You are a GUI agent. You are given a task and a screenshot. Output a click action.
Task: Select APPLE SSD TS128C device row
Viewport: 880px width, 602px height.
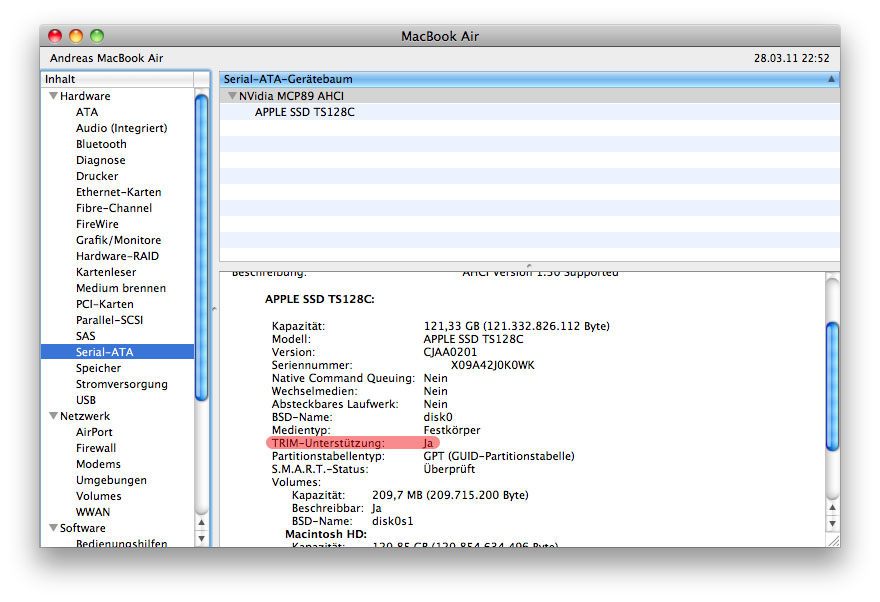pos(529,112)
